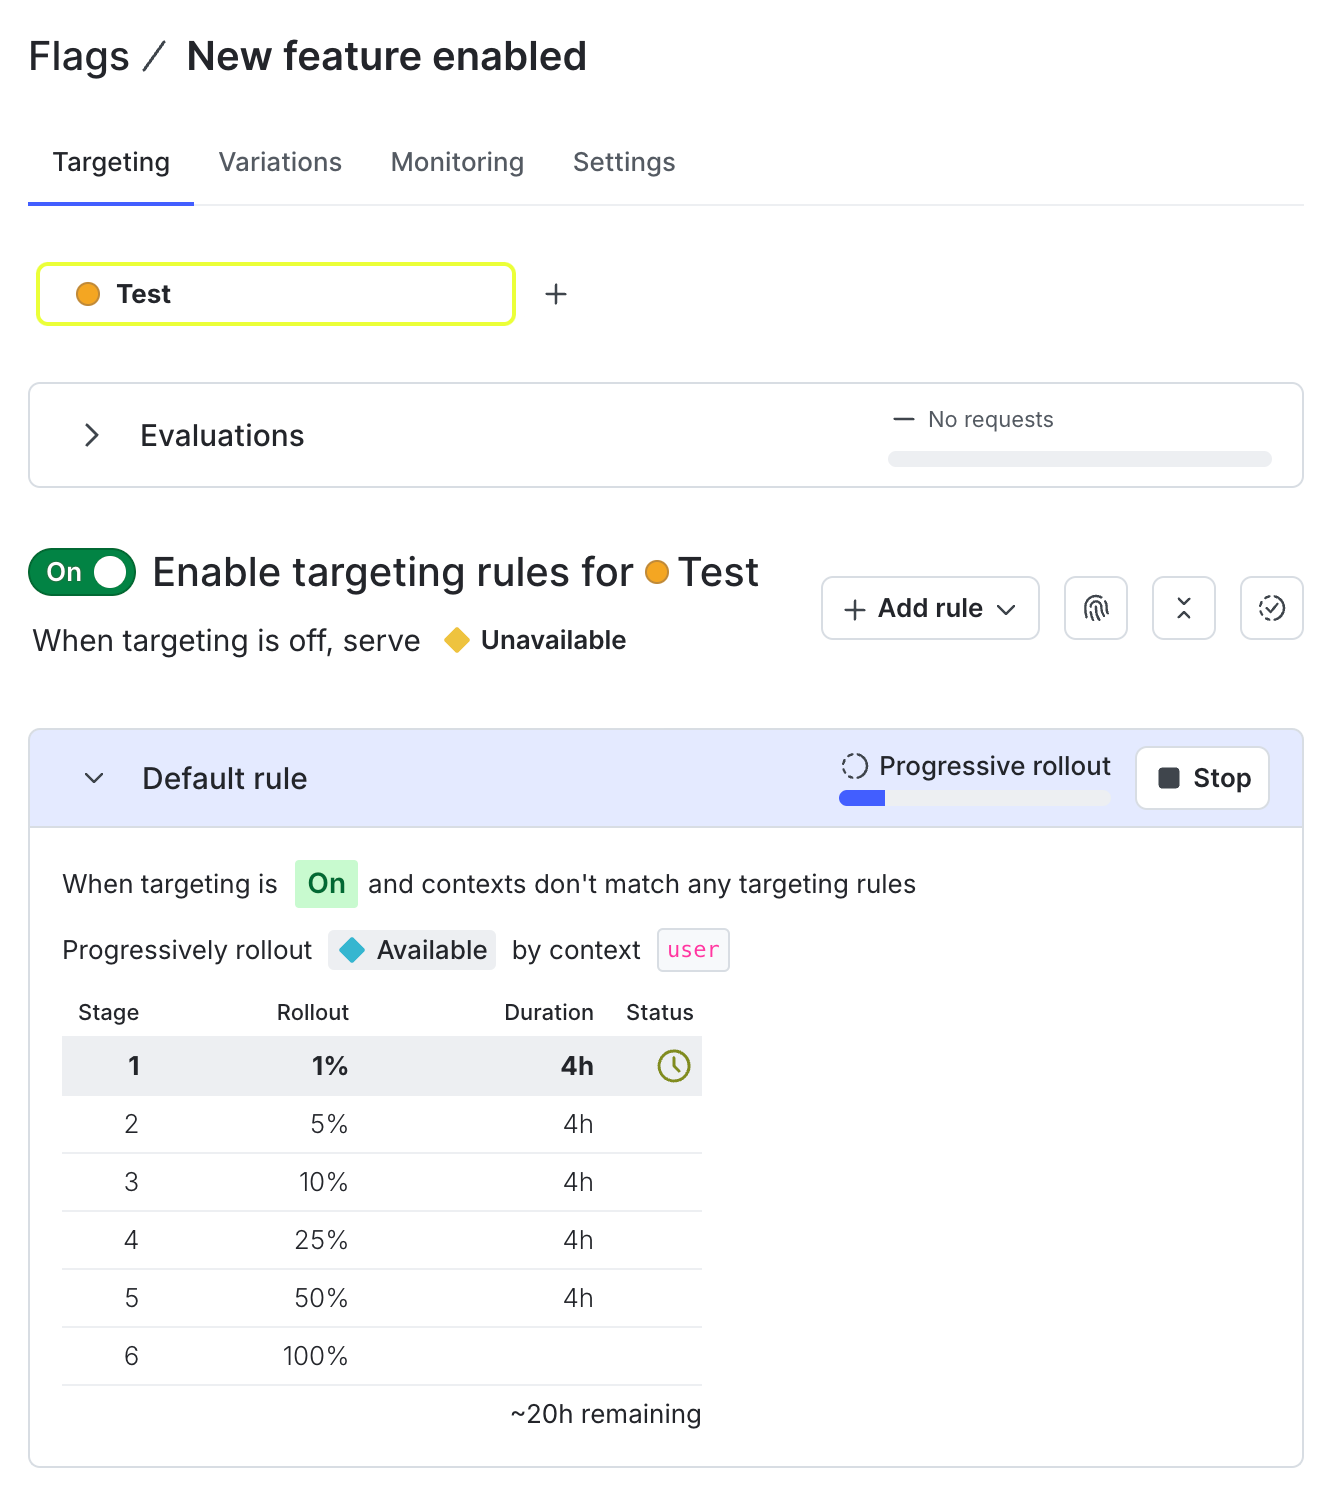1328x1494 pixels.
Task: Select the teal Available variation diamond
Action: coord(352,950)
